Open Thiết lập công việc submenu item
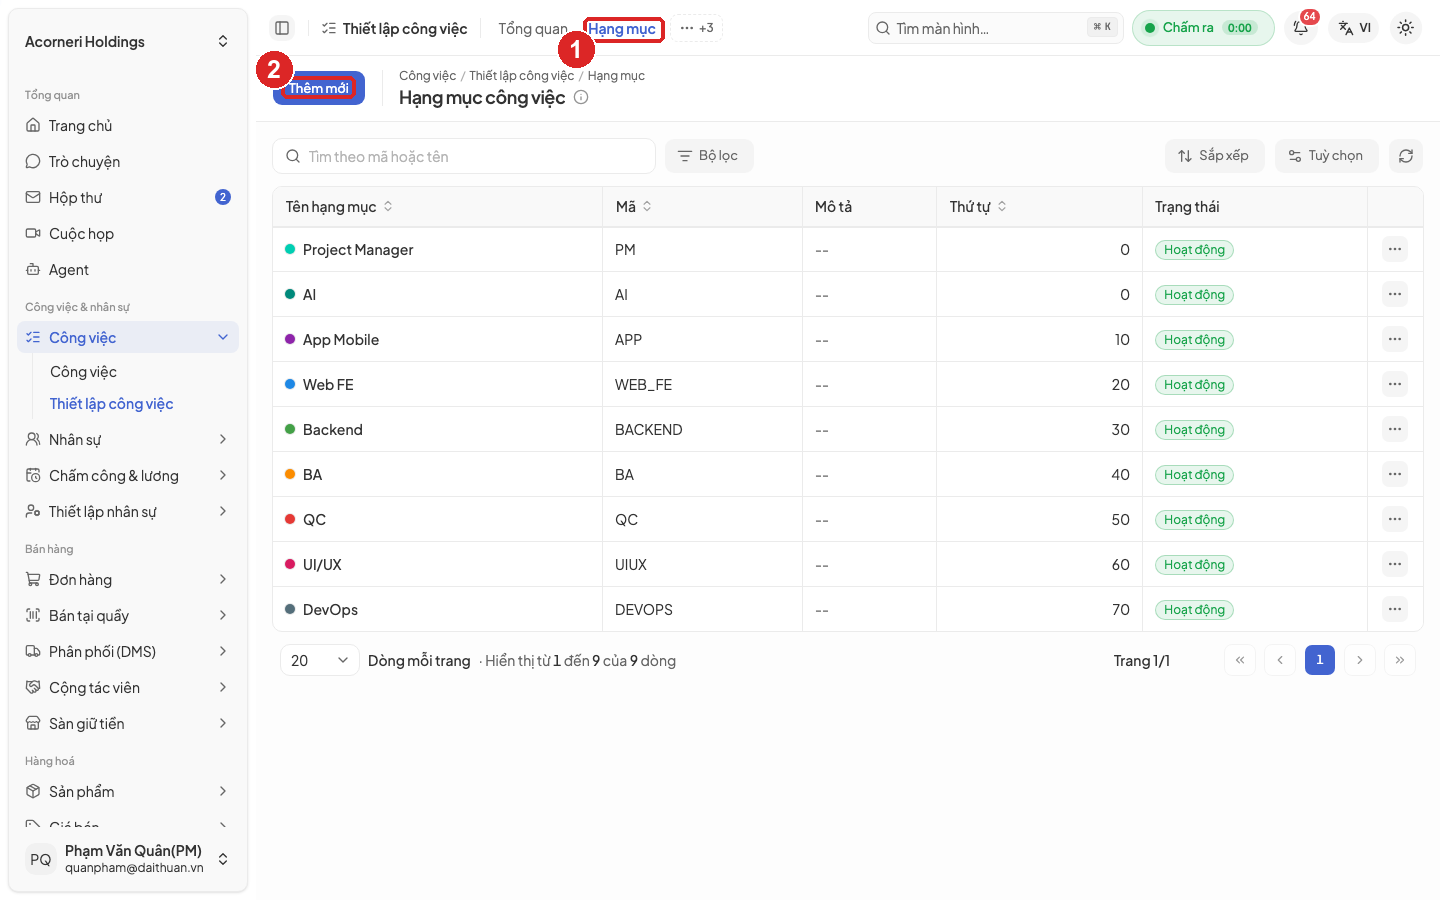1440x900 pixels. 112,404
